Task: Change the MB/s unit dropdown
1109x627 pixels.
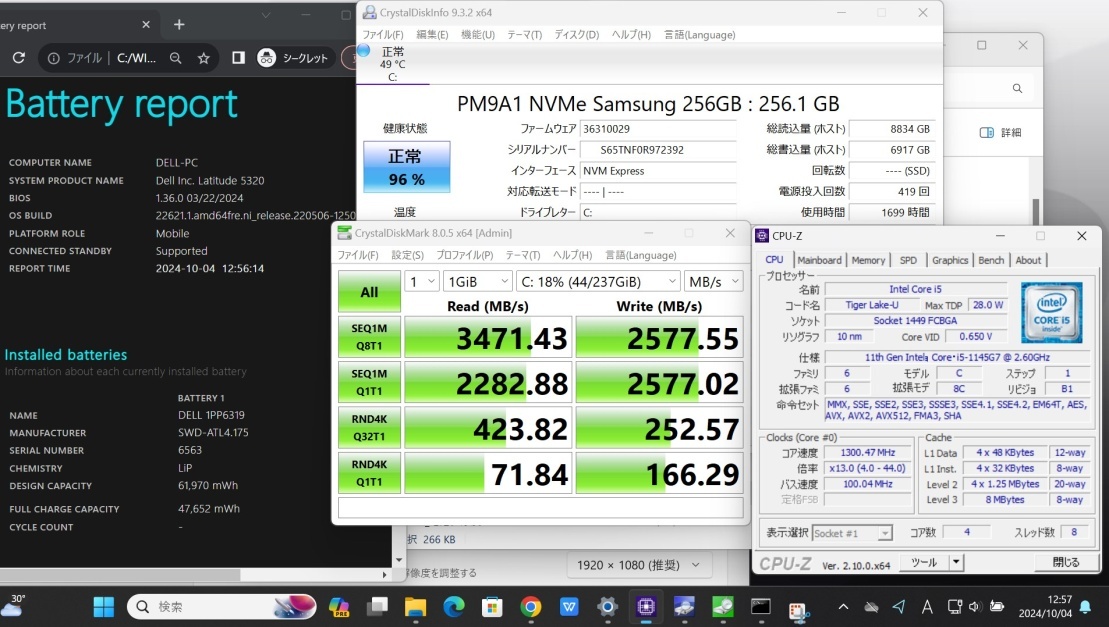Action: pyautogui.click(x=714, y=282)
